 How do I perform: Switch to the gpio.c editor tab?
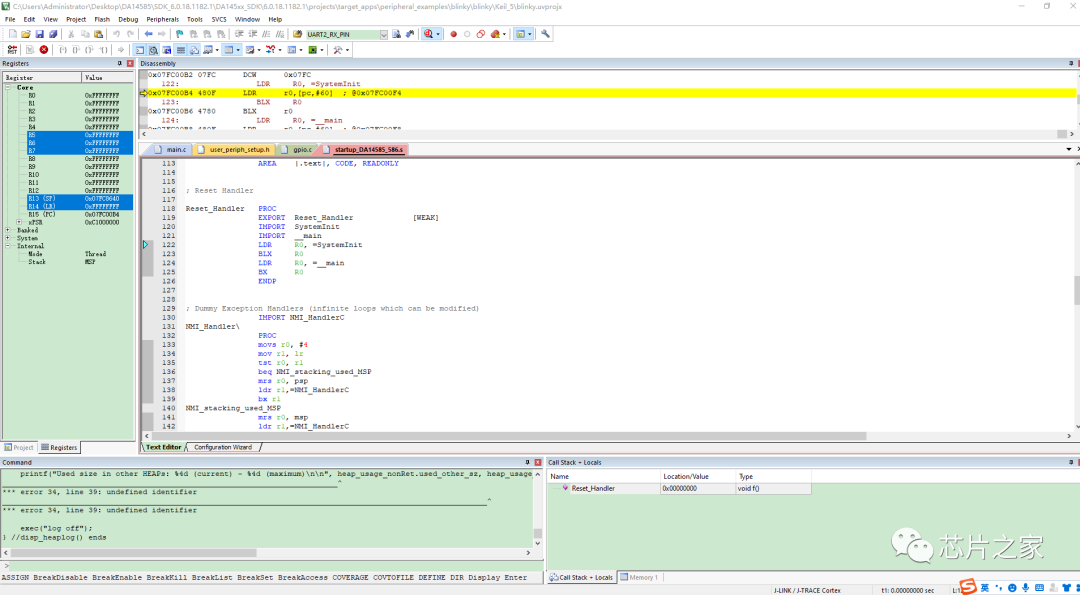pyautogui.click(x=297, y=149)
